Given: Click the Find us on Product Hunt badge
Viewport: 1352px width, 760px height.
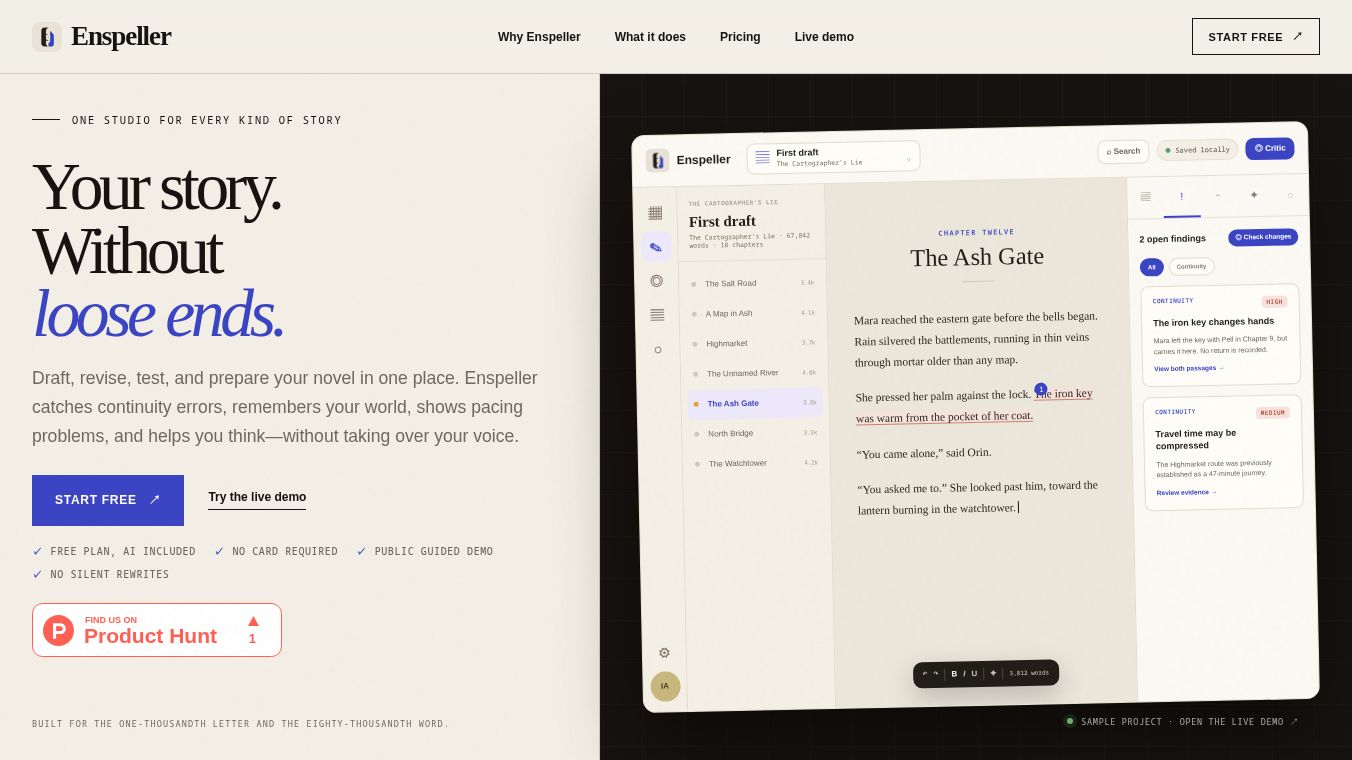Looking at the screenshot, I should click(157, 630).
